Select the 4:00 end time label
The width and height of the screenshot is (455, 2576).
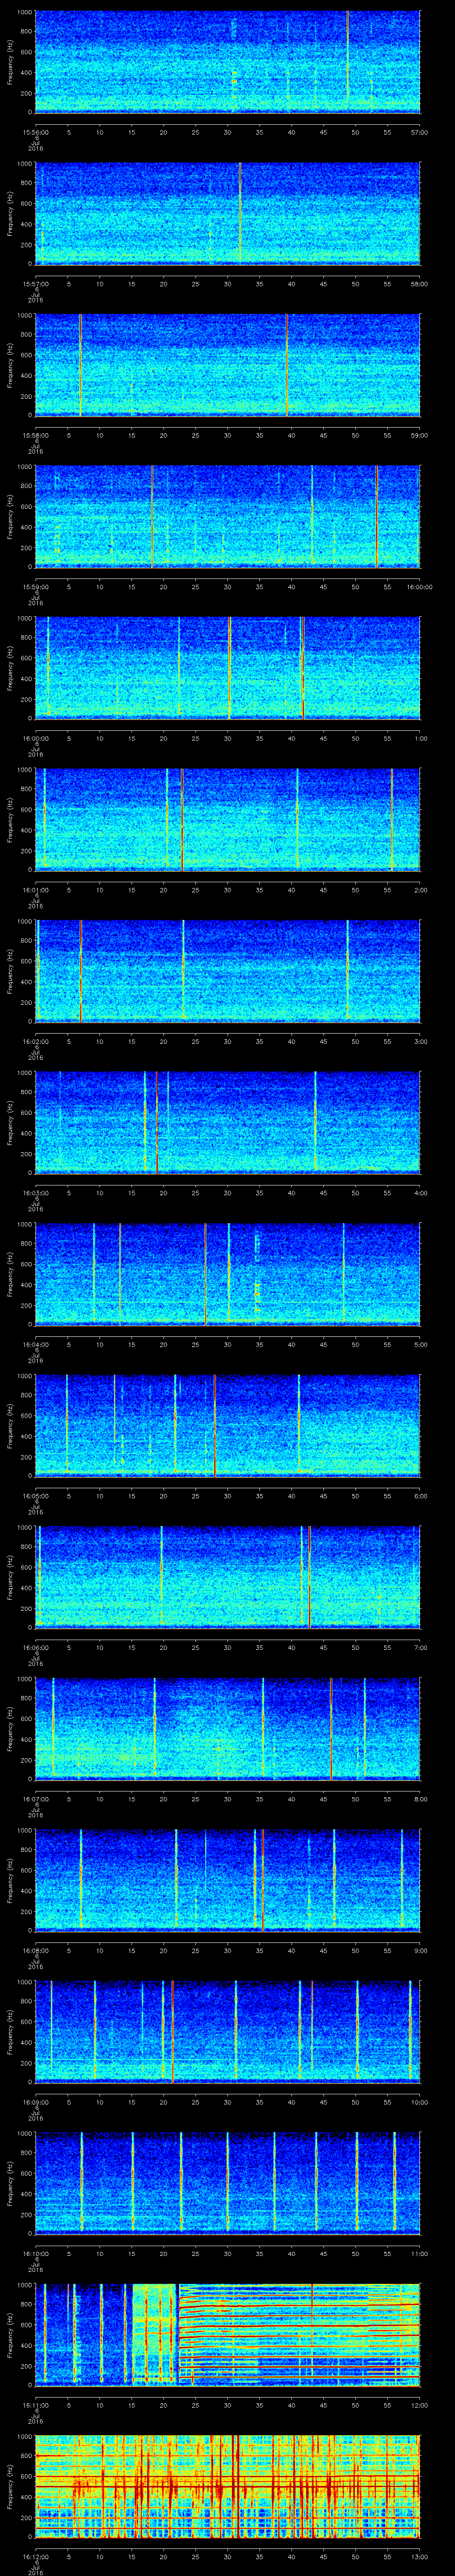coord(420,1193)
